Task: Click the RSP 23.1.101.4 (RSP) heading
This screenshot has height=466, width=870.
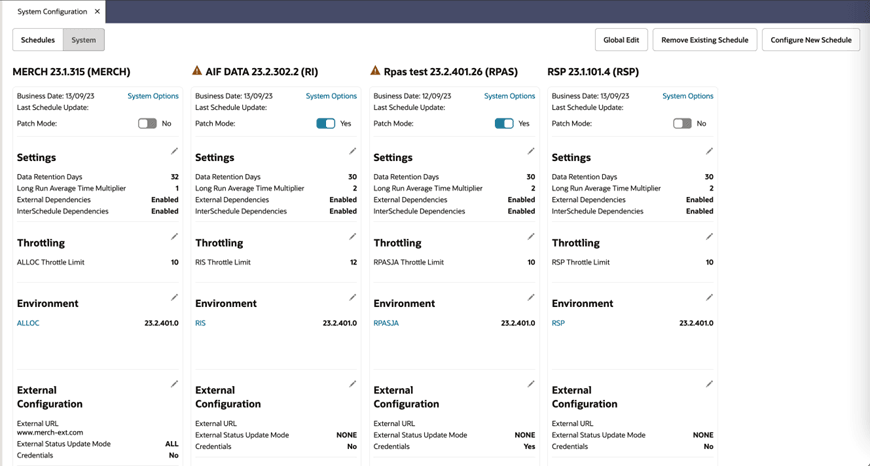Action: (x=593, y=72)
